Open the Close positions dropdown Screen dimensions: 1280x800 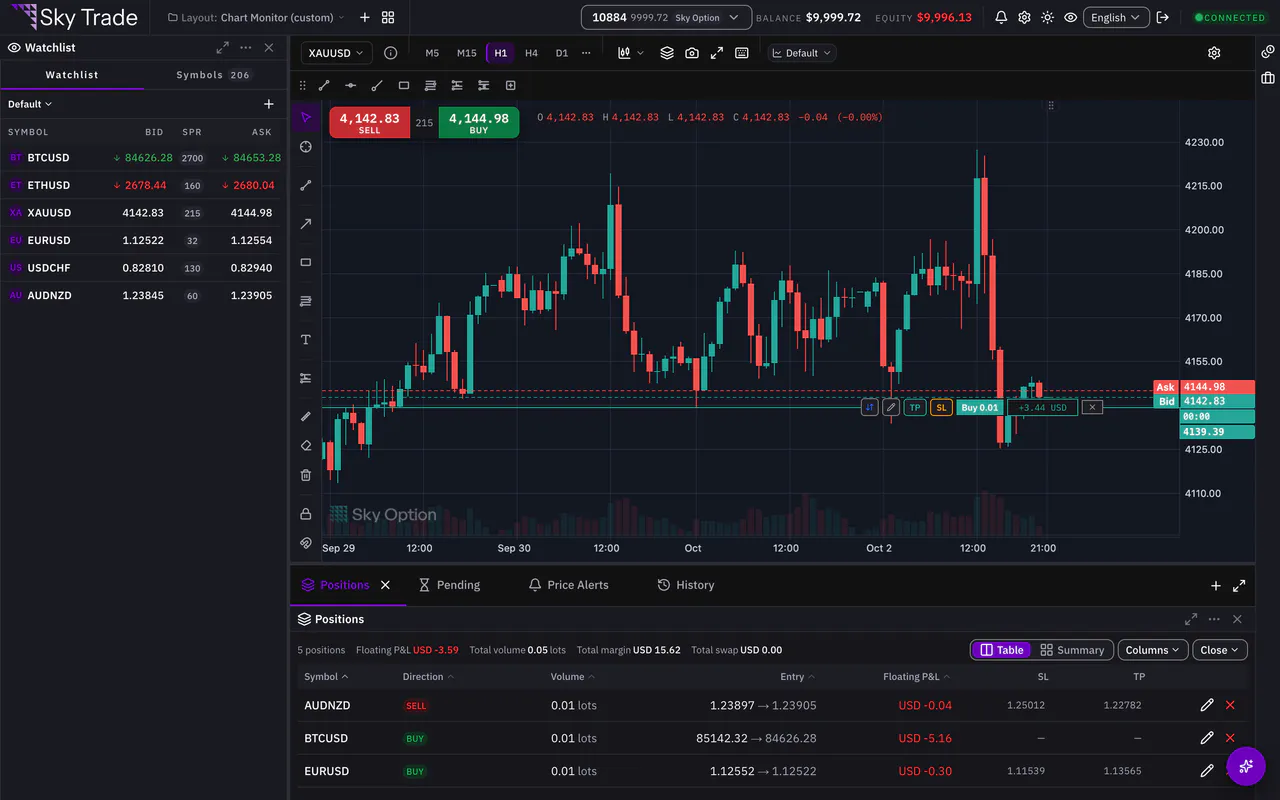1220,650
